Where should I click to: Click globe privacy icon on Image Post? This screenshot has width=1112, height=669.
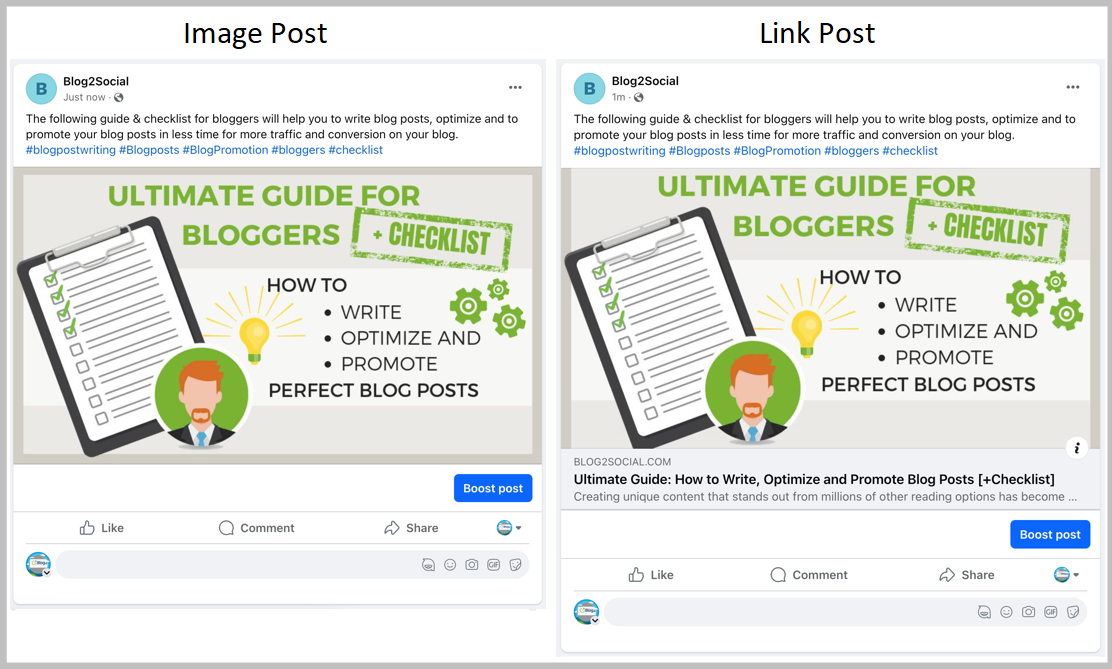click(x=119, y=97)
